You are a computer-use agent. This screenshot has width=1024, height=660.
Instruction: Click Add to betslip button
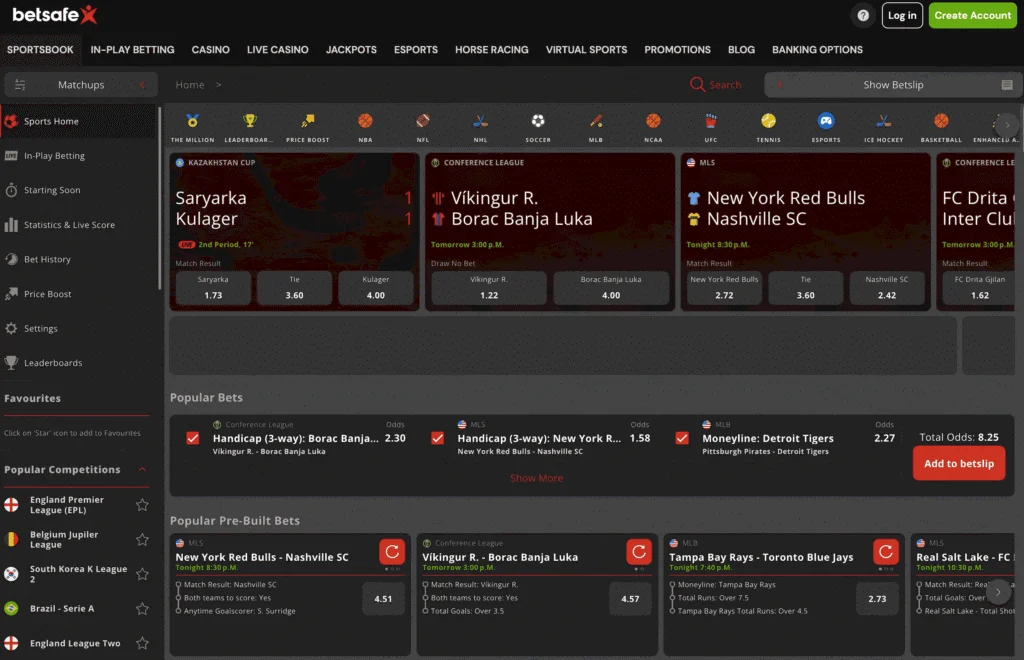tap(959, 464)
